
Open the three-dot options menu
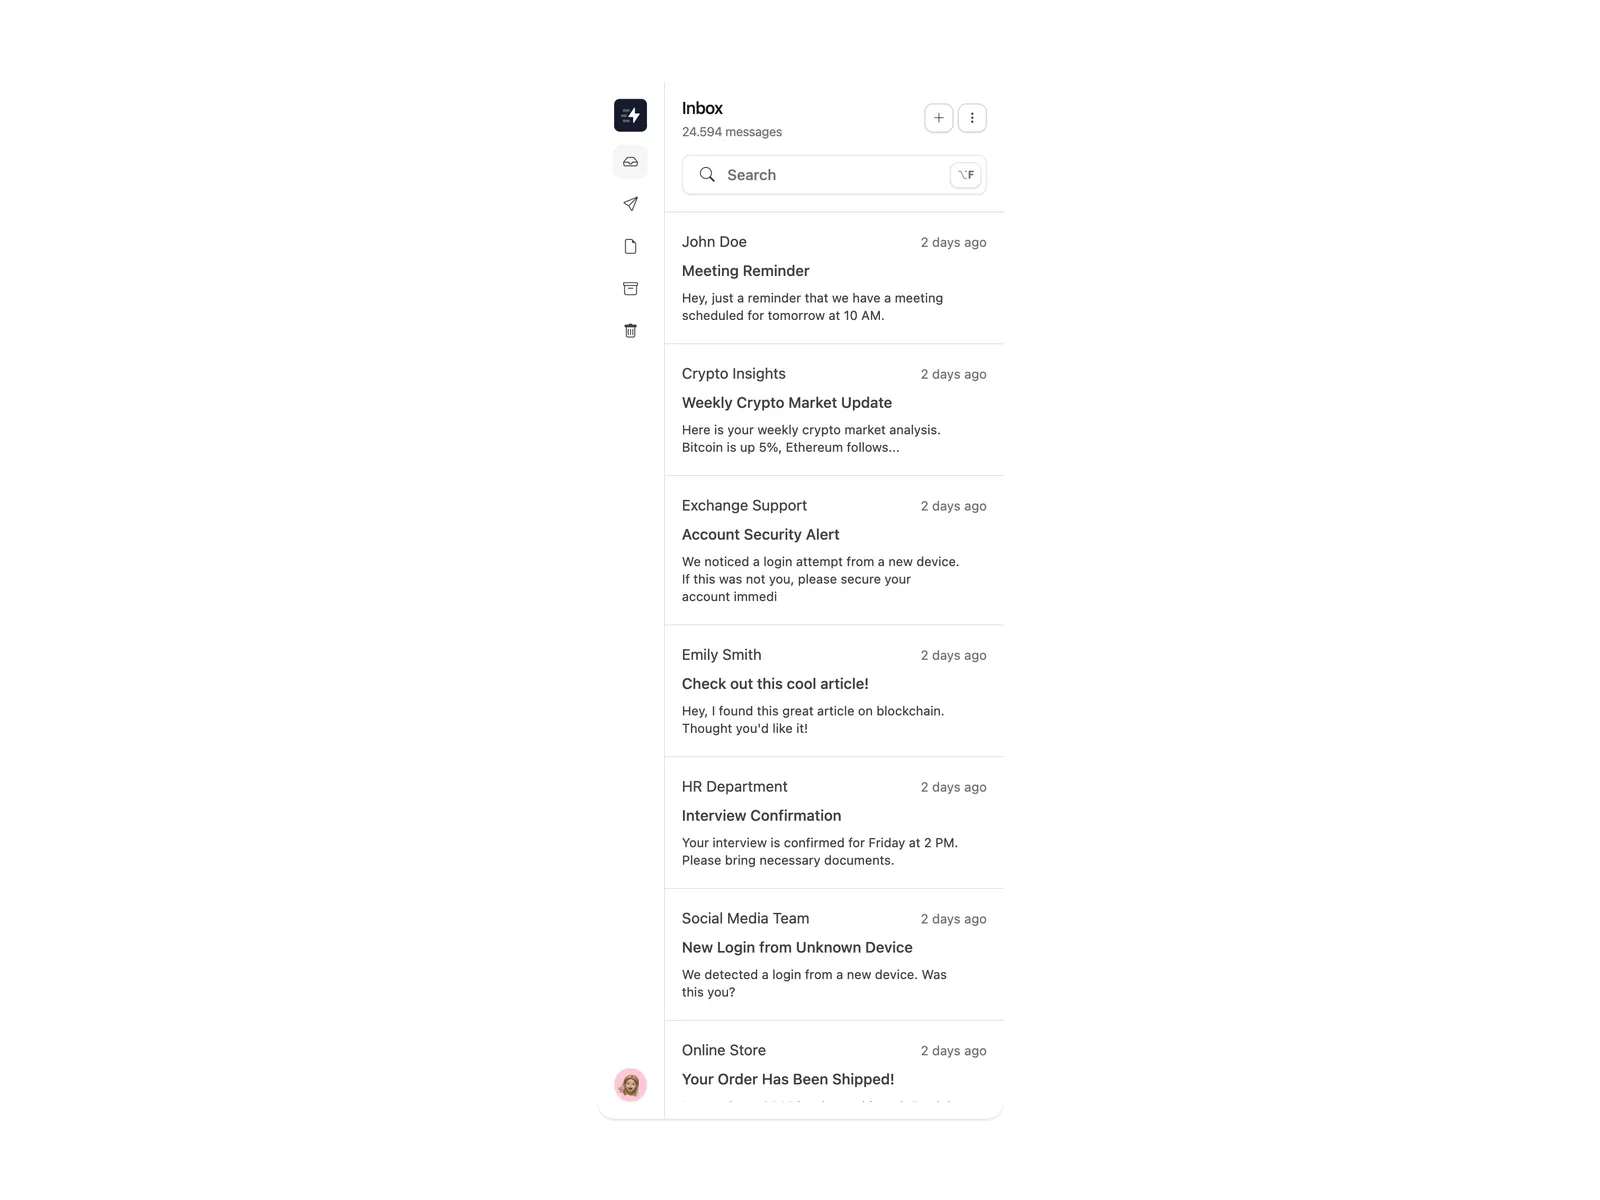(x=972, y=118)
